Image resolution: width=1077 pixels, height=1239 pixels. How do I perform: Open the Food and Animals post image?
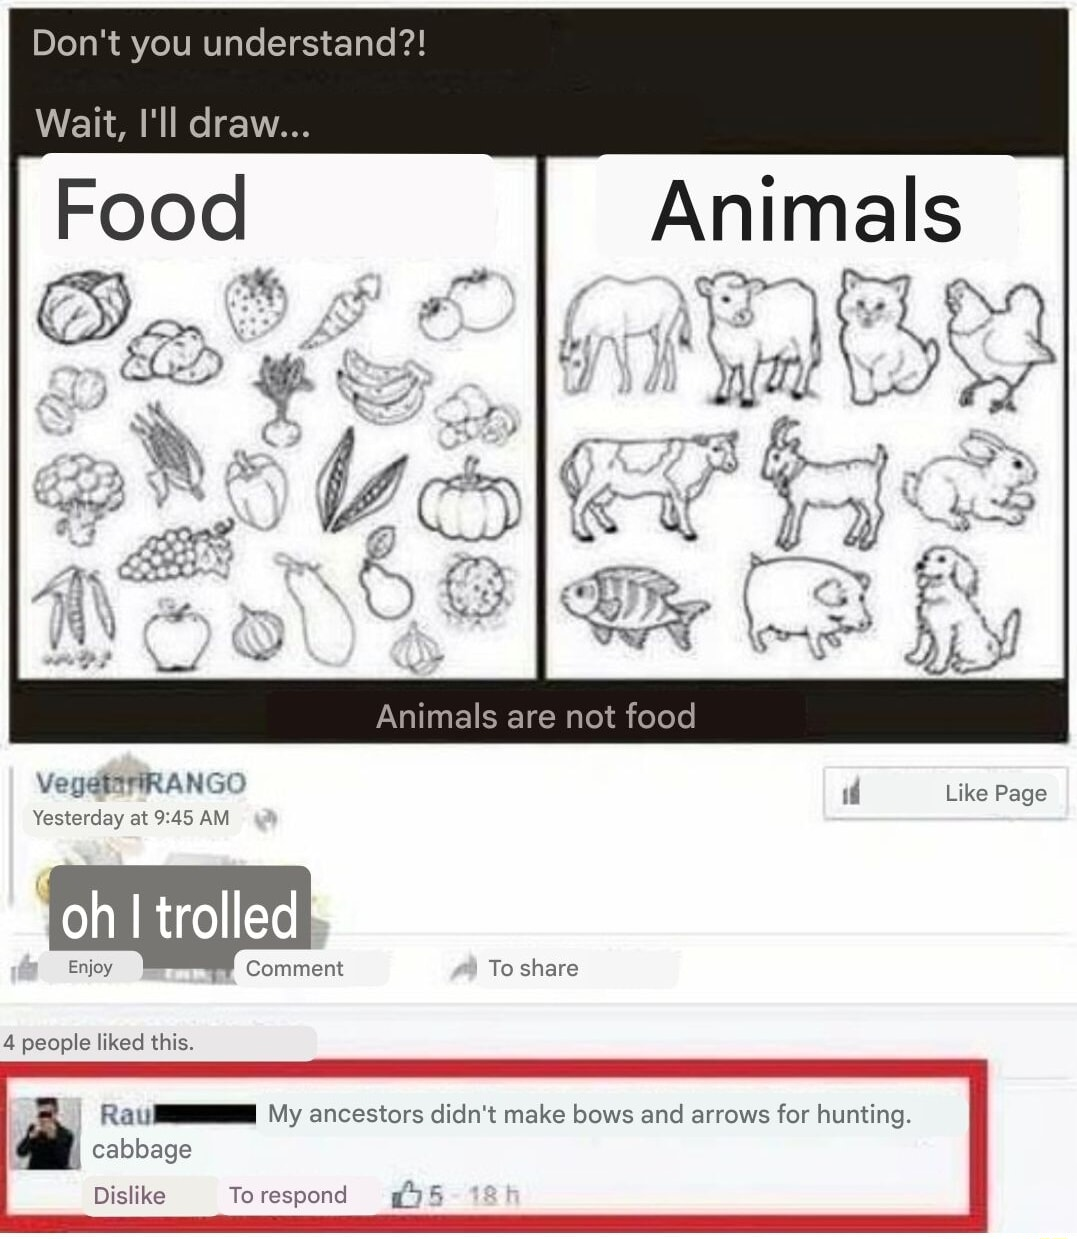pyautogui.click(x=538, y=375)
